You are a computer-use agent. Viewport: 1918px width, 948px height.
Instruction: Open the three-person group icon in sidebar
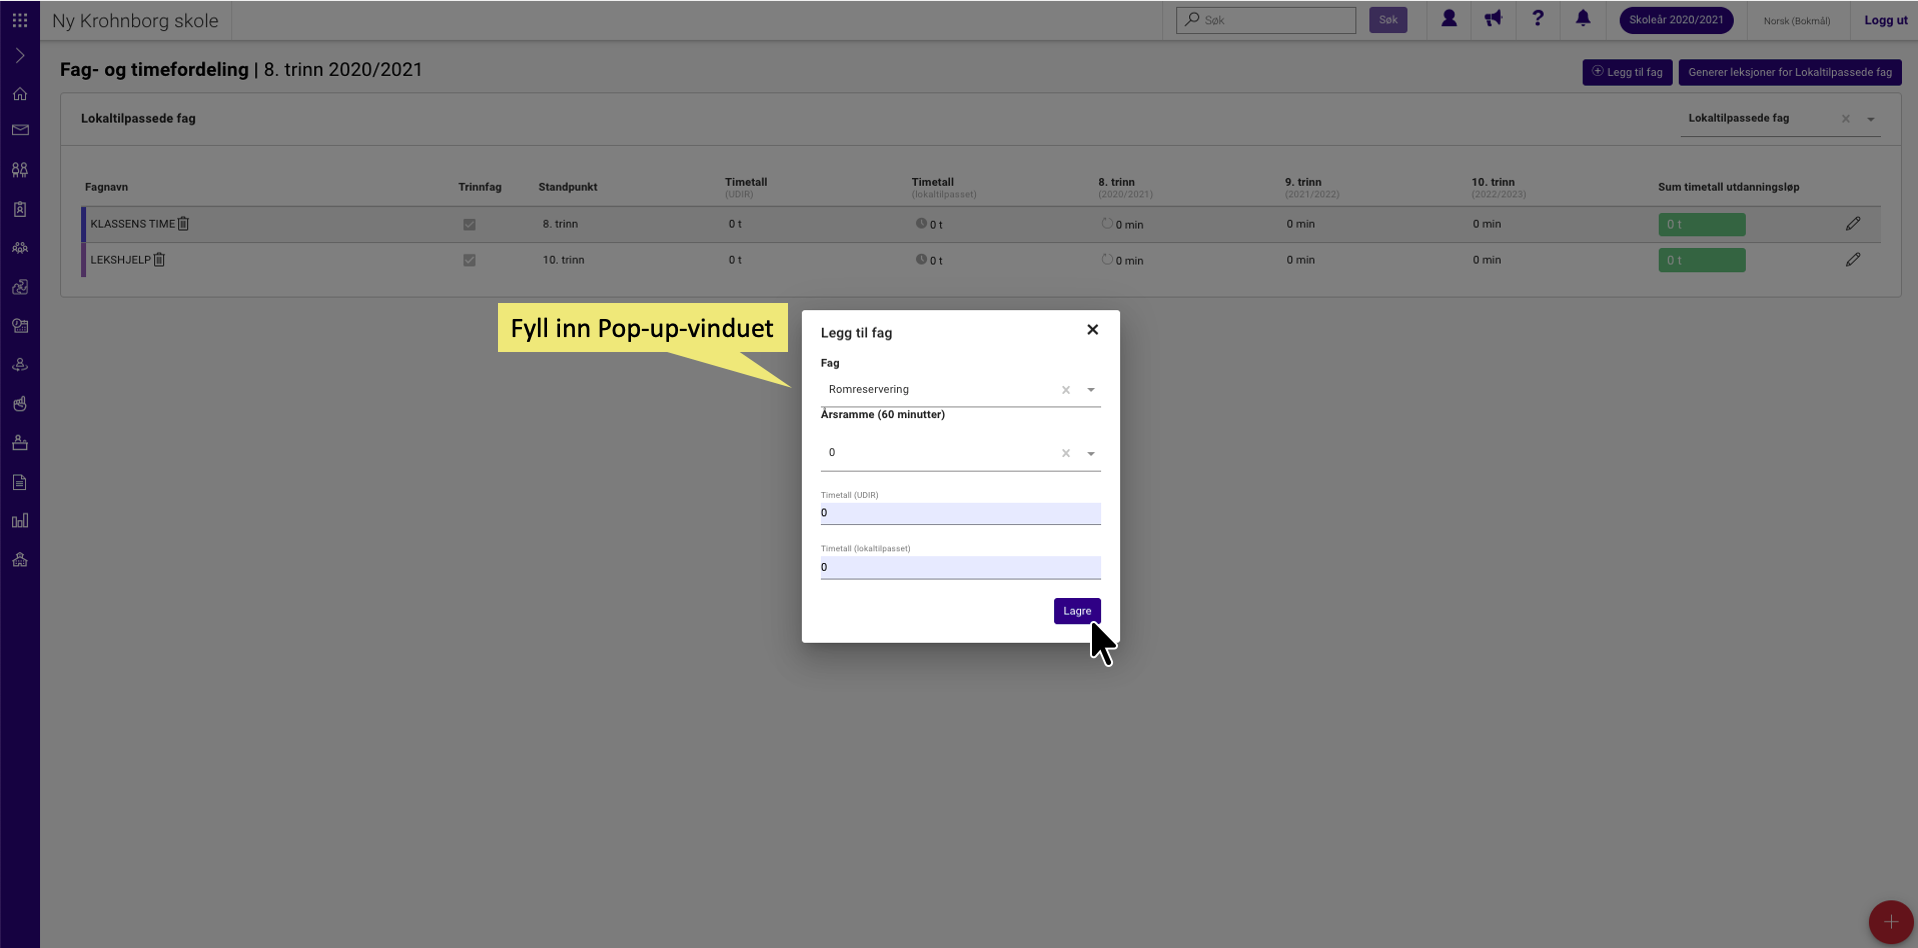click(20, 248)
